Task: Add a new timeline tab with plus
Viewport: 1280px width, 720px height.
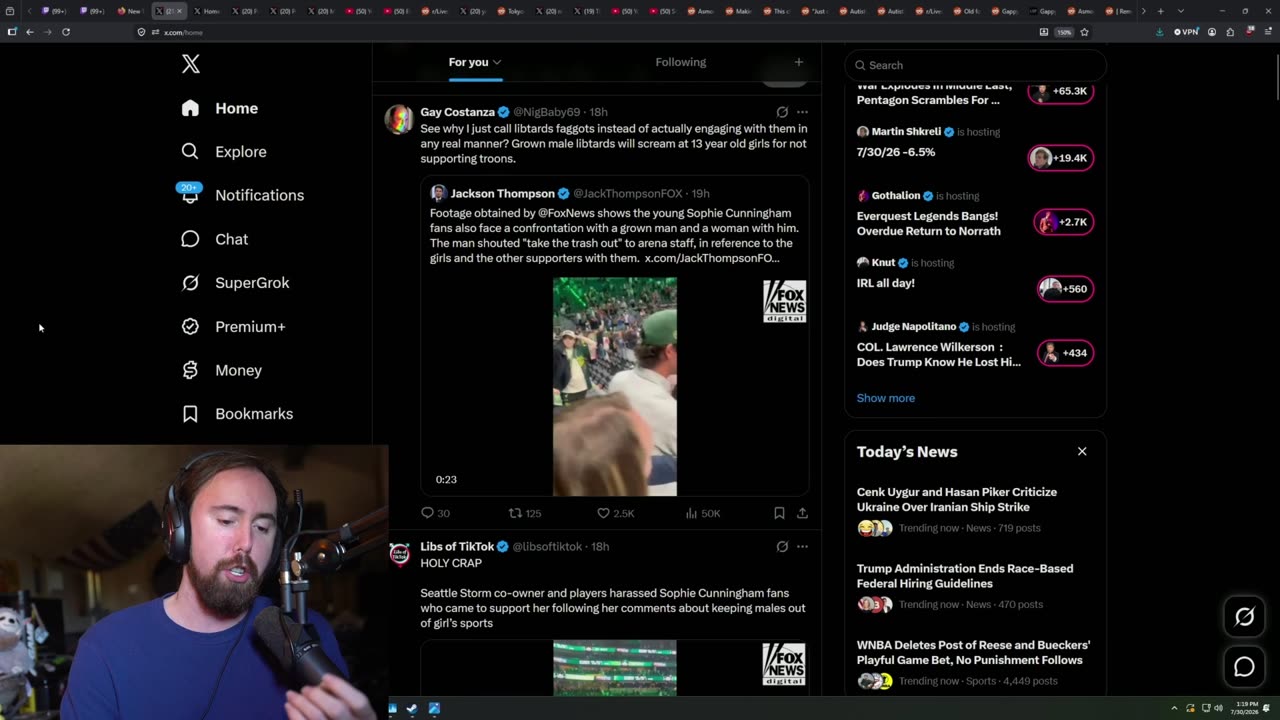Action: [798, 62]
